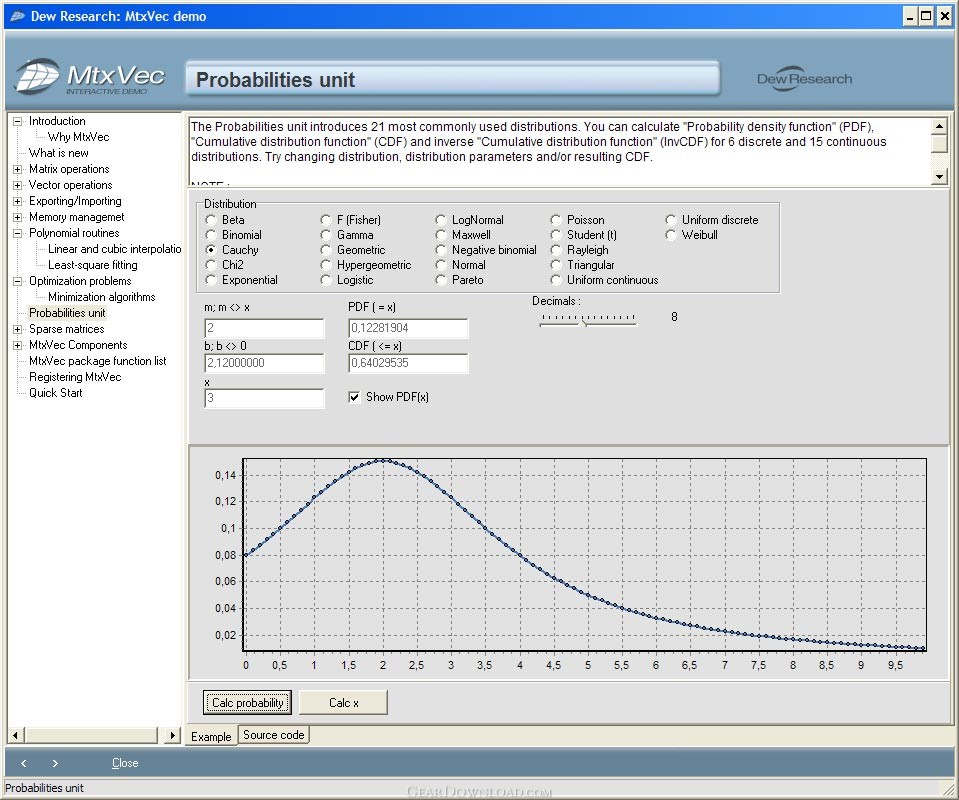Expand the Matrix operations tree node
Screen dimensions: 959x800
point(18,169)
